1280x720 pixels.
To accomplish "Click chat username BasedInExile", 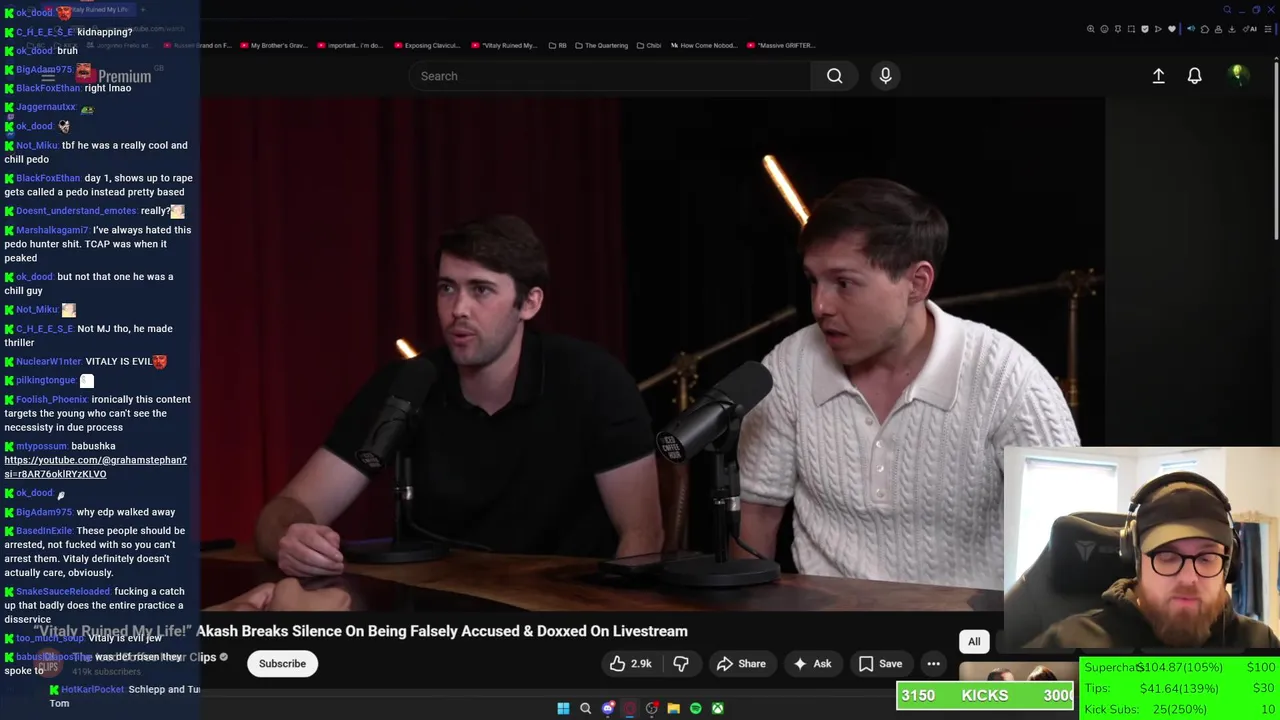I will [44, 531].
